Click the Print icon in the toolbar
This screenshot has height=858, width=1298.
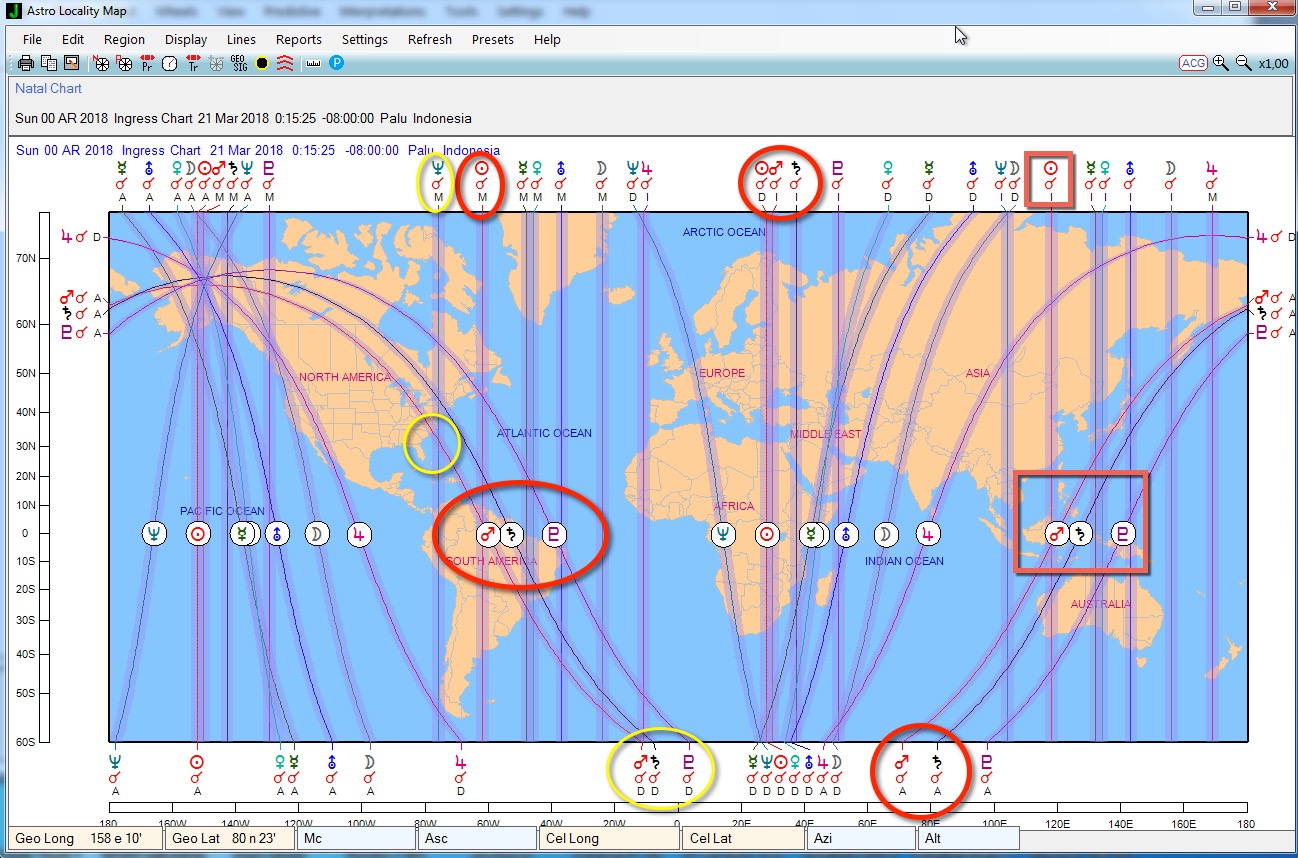click(x=26, y=63)
